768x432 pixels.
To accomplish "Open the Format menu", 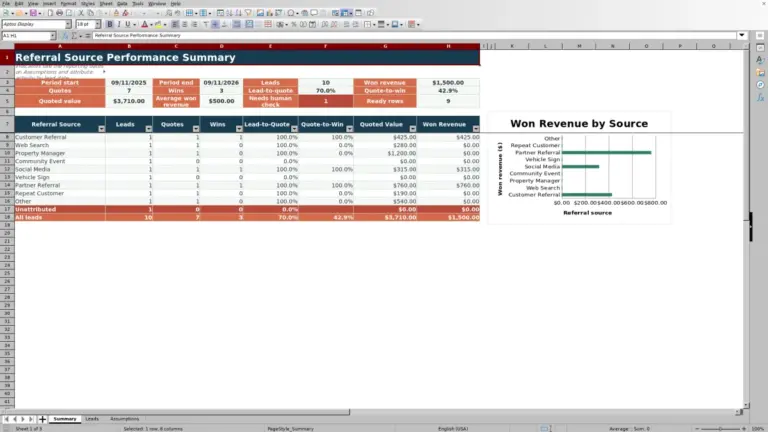I will click(68, 3).
